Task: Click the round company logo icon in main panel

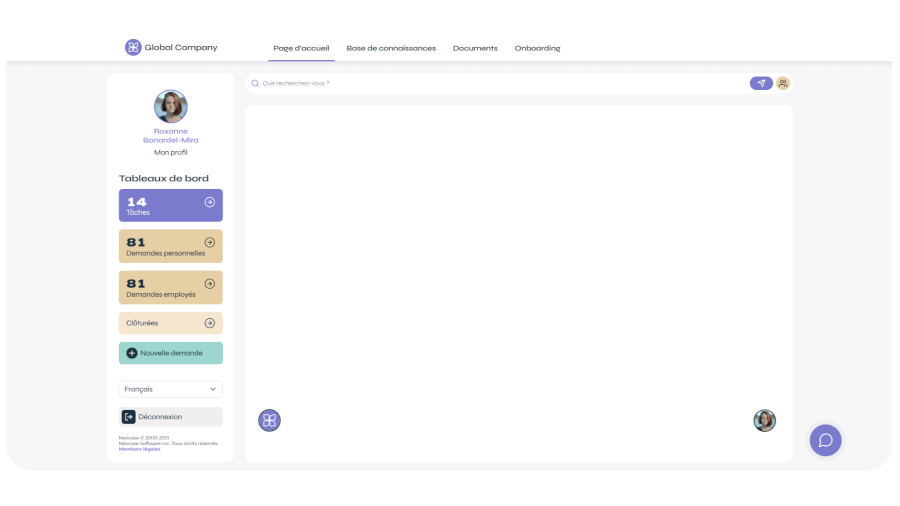Action: click(x=269, y=421)
